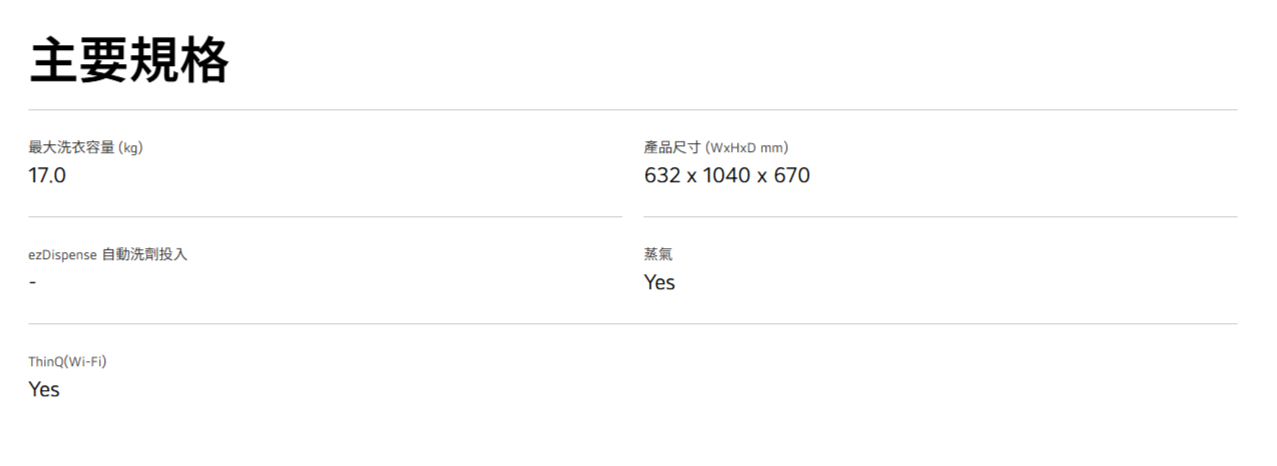
Task: Click the 自動洗劑投入 text
Action: 145,255
